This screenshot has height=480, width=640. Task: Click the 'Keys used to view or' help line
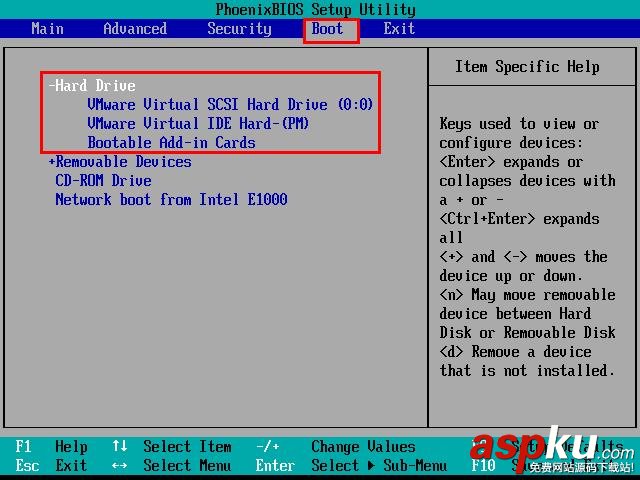pos(519,124)
